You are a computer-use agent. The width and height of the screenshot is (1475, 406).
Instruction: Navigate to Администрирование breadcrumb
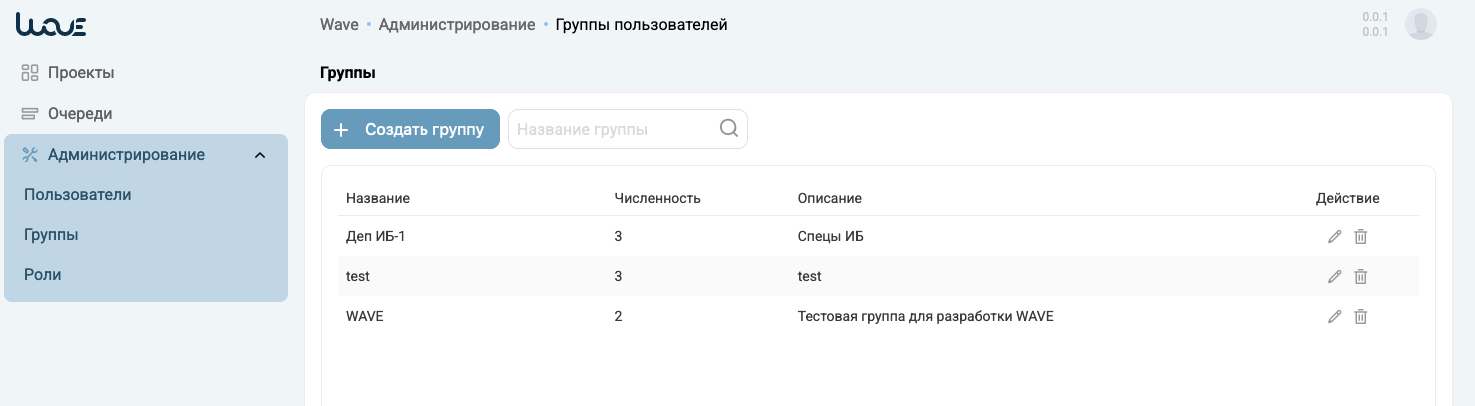coord(457,24)
